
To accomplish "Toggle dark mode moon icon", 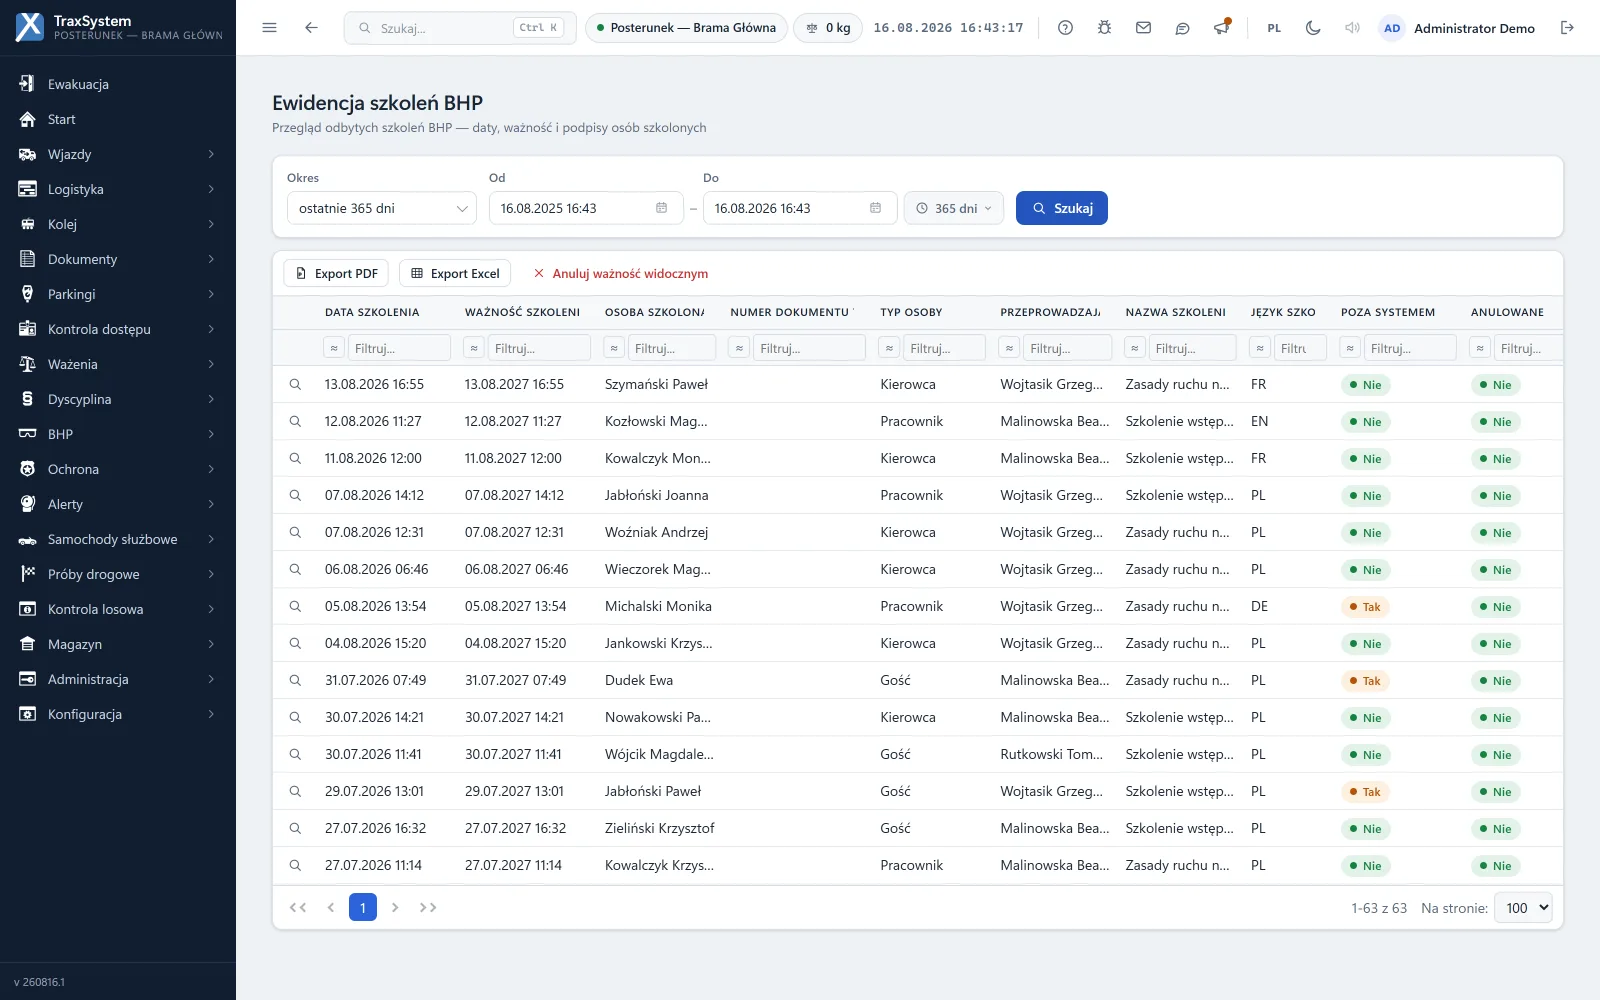I will pyautogui.click(x=1313, y=28).
